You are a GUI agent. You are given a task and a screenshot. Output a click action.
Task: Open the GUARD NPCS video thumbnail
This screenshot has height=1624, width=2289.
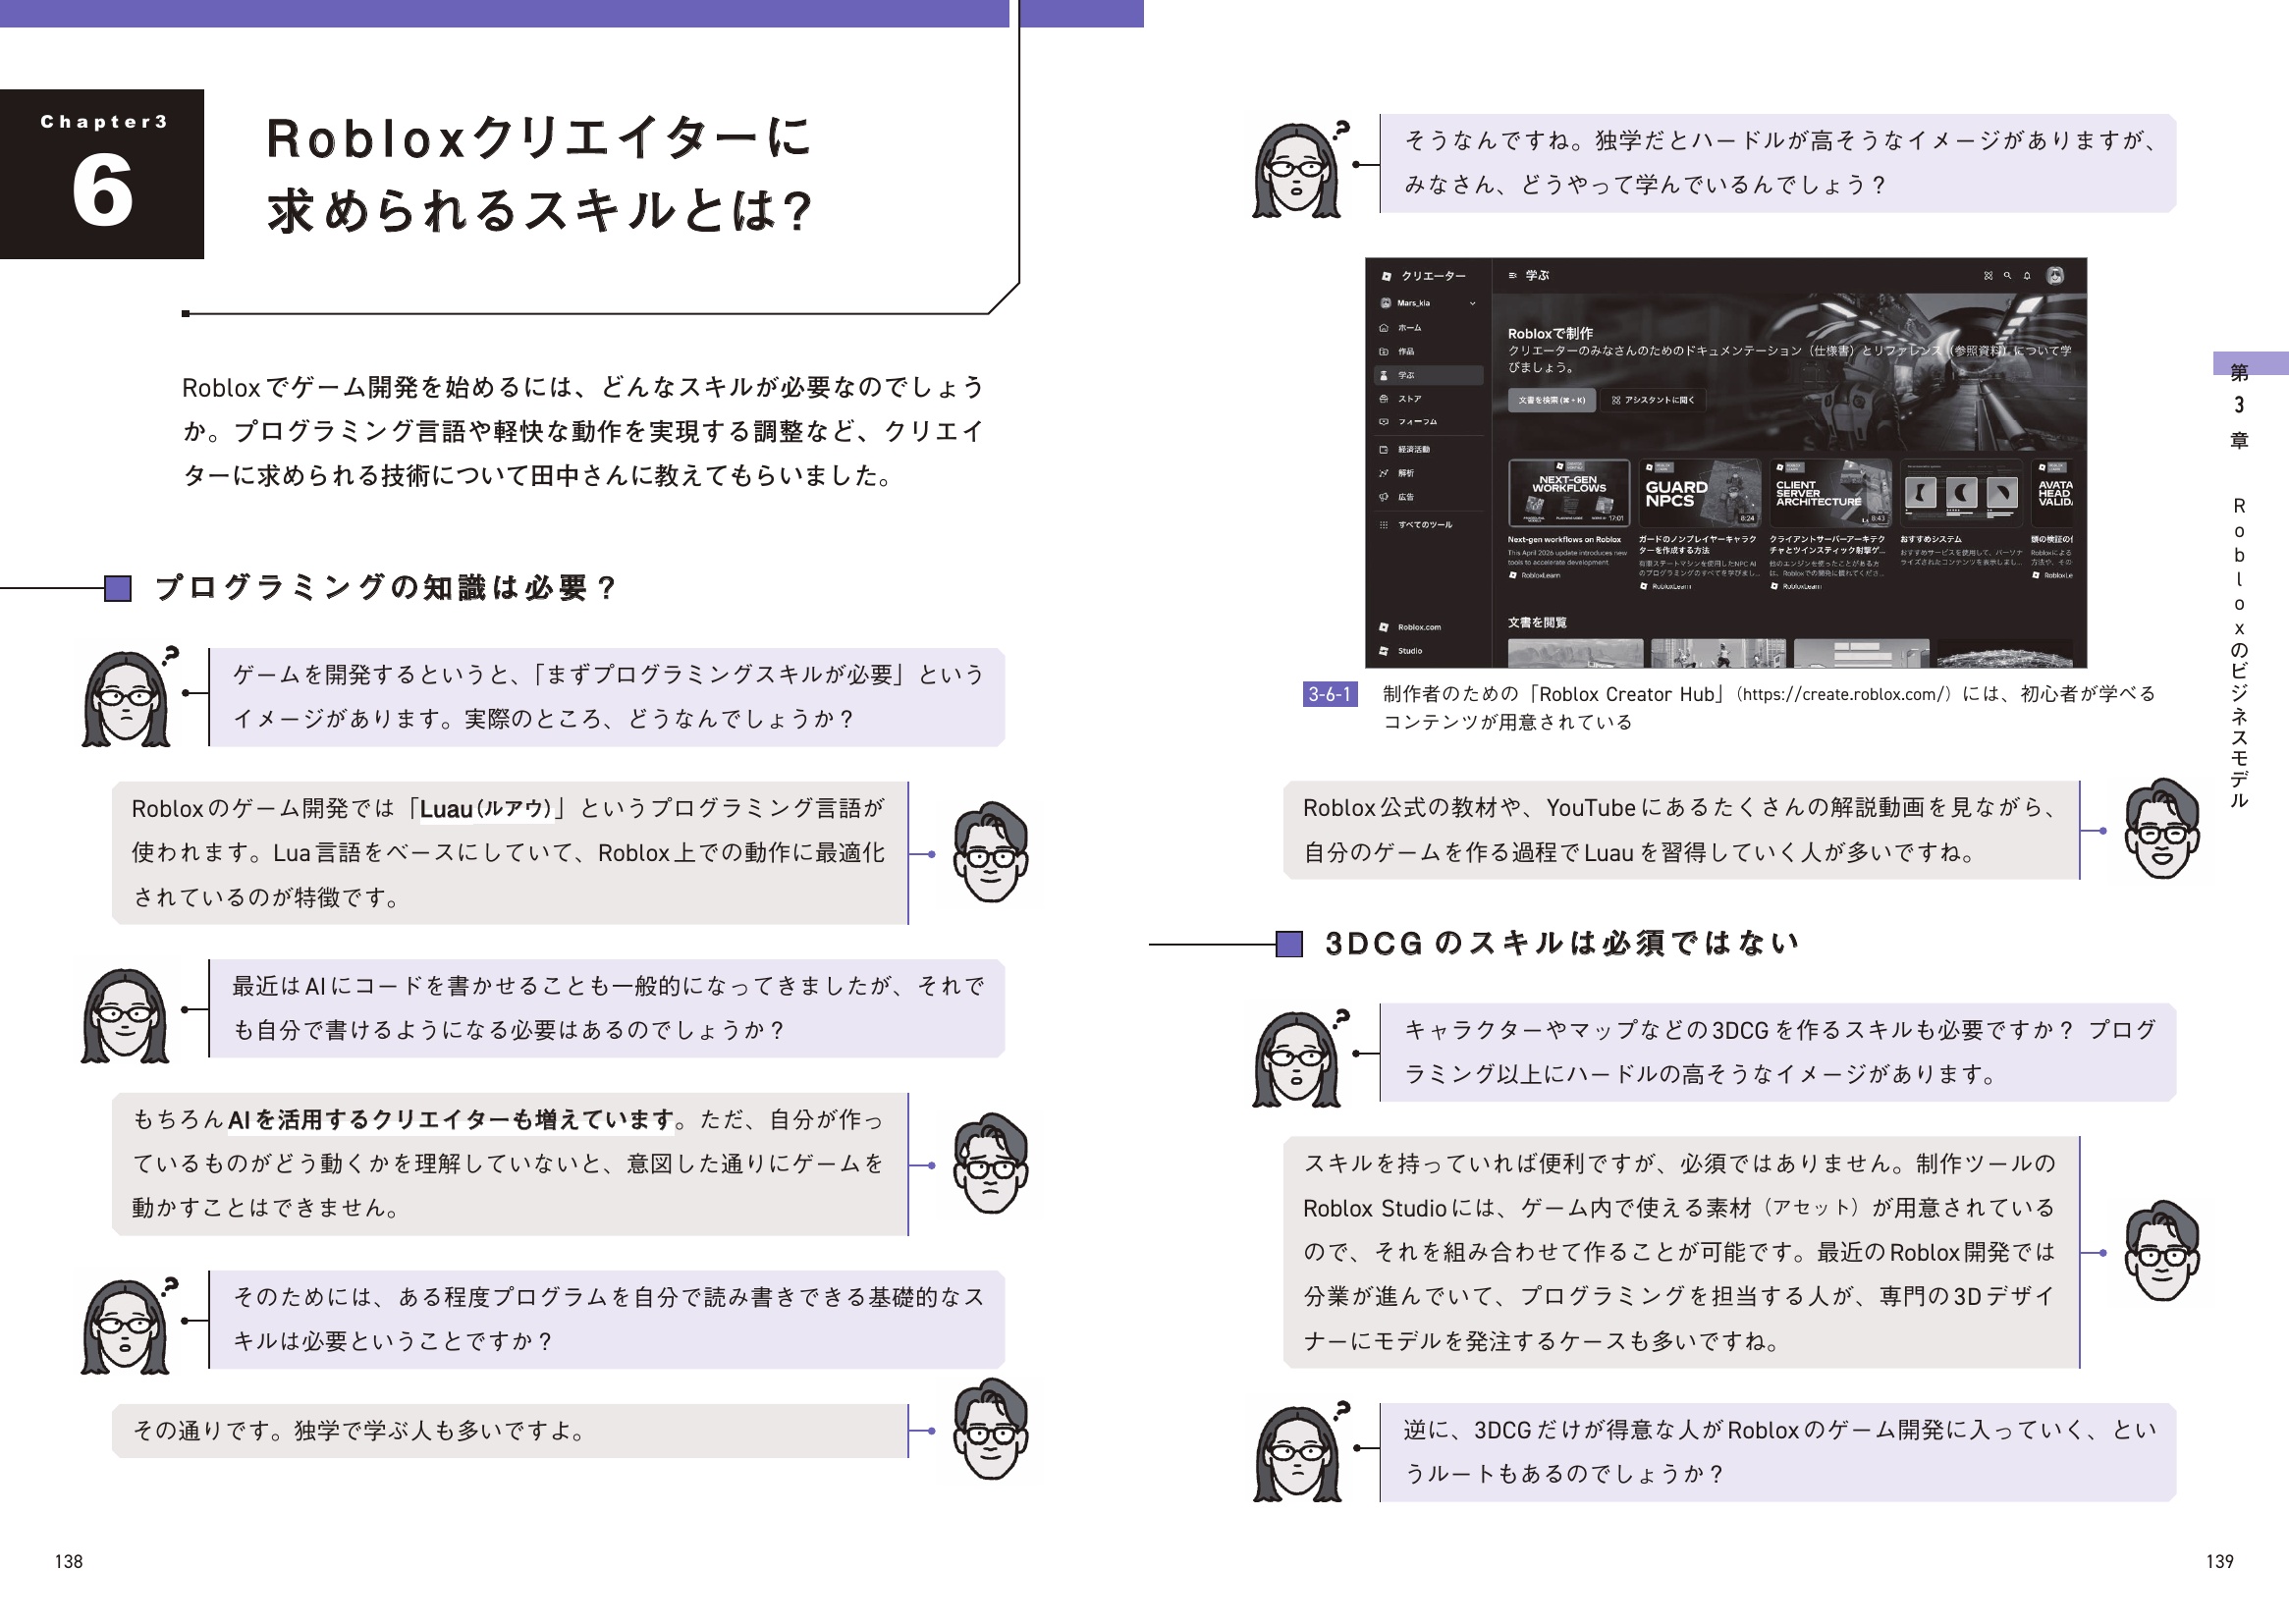[1699, 493]
